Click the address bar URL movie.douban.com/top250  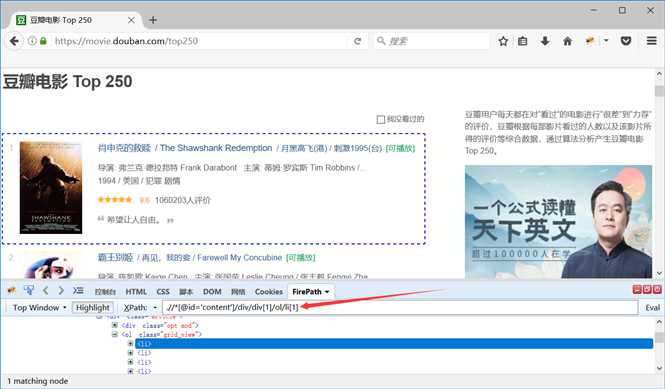coord(126,41)
